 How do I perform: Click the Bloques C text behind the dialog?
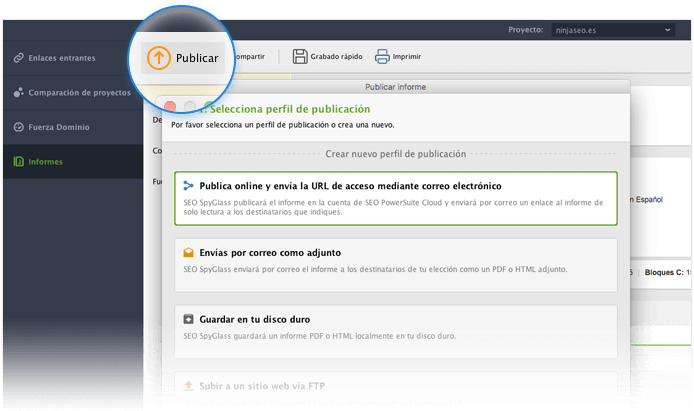(x=667, y=273)
